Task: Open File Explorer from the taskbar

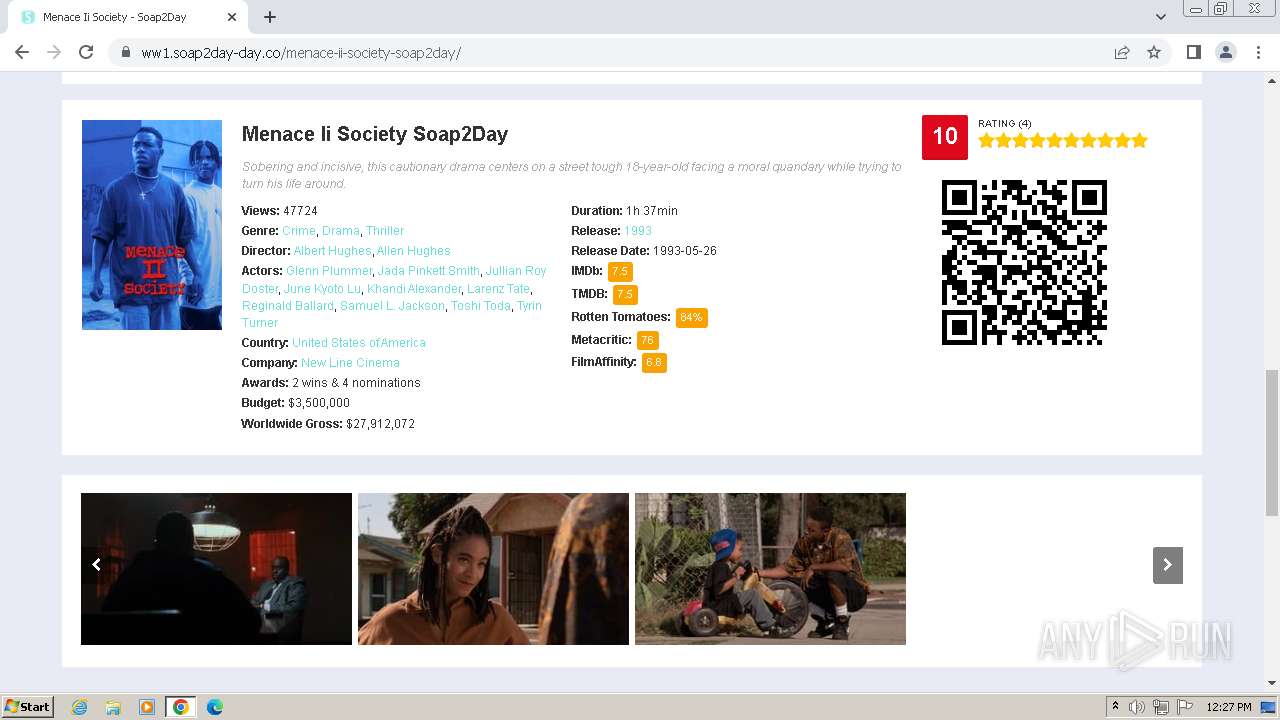Action: [x=113, y=707]
